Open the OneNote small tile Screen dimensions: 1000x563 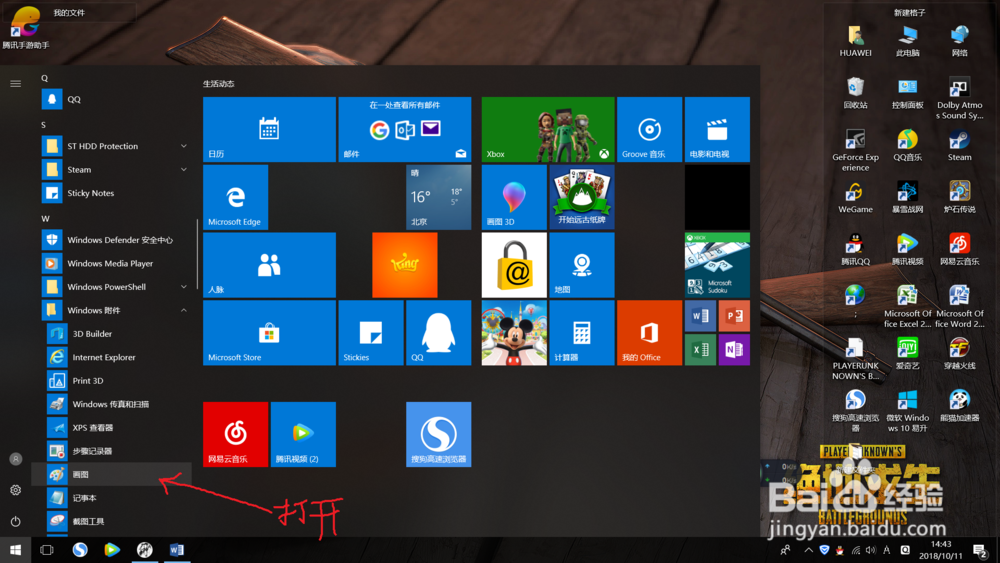click(734, 350)
